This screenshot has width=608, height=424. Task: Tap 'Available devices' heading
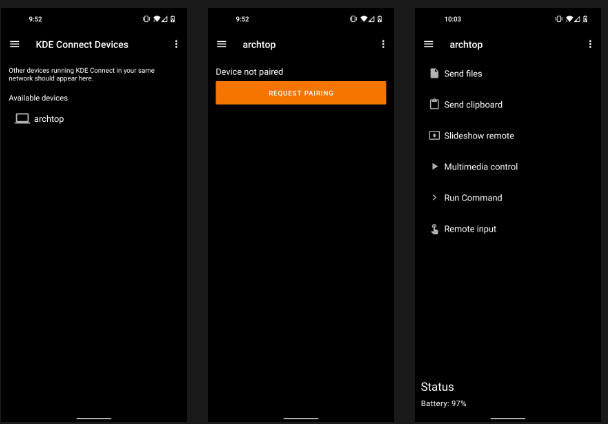[x=38, y=98]
